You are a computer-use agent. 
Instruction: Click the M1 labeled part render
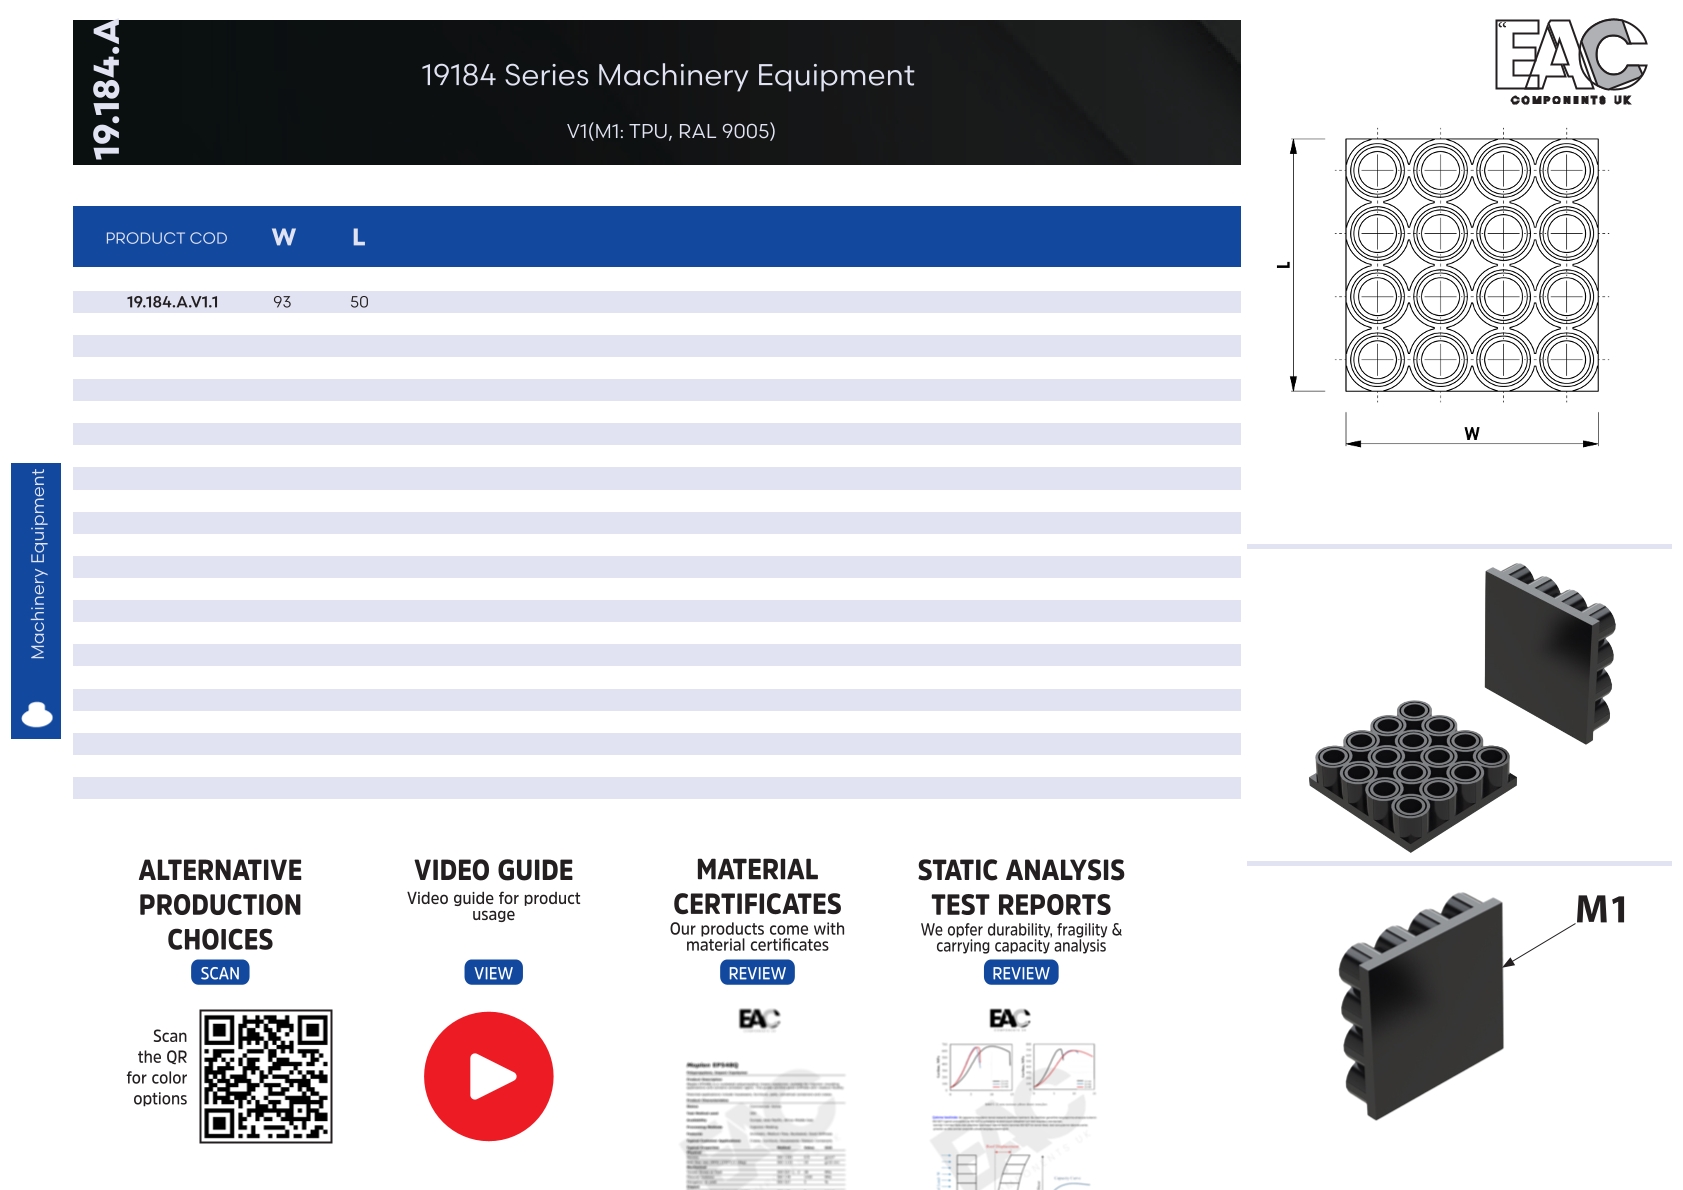[x=1422, y=1006]
